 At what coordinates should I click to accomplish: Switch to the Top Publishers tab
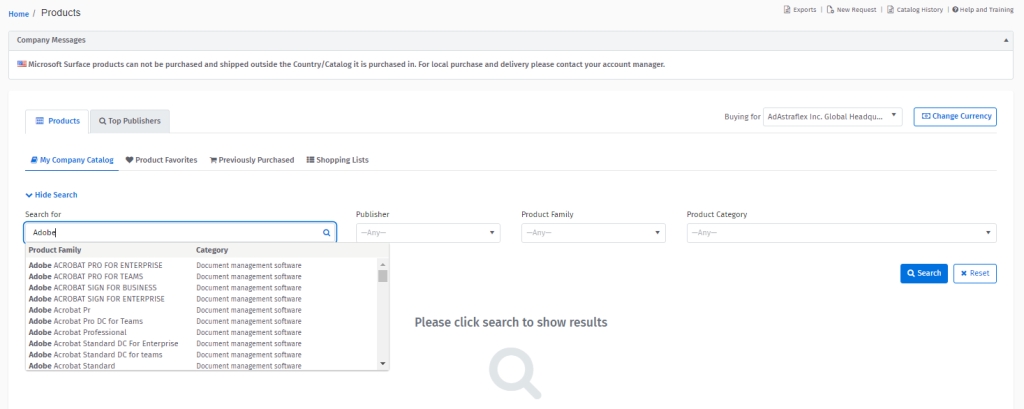point(129,121)
